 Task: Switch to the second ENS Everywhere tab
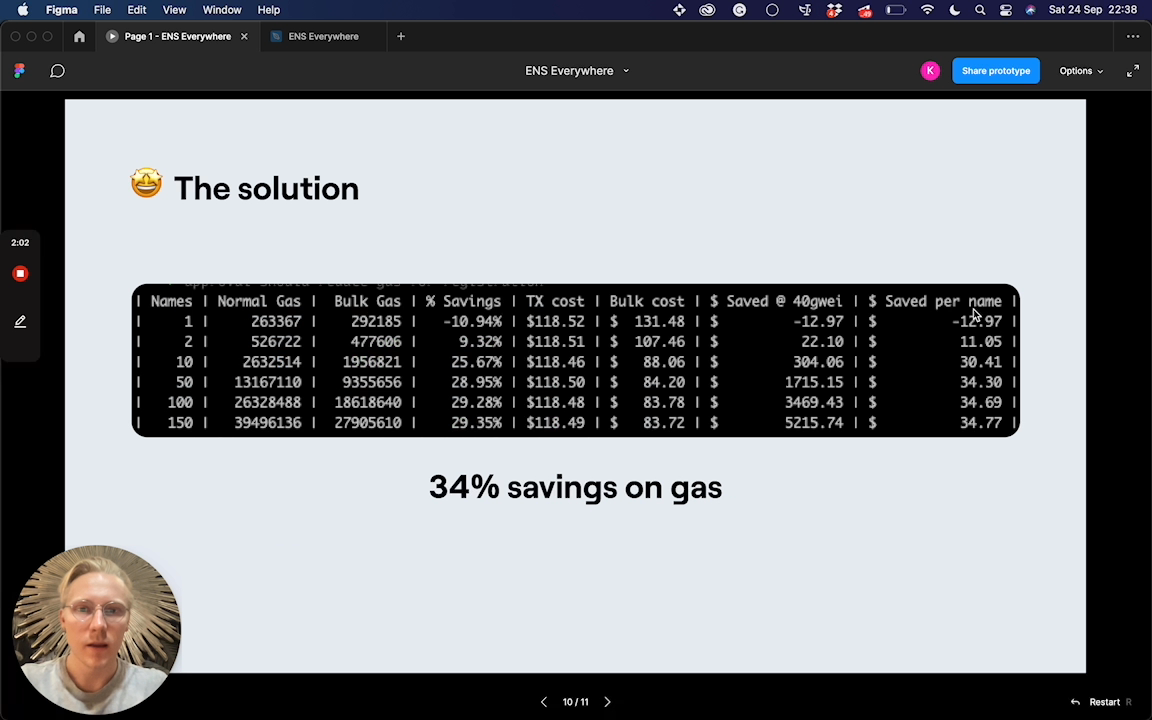pyautogui.click(x=323, y=36)
